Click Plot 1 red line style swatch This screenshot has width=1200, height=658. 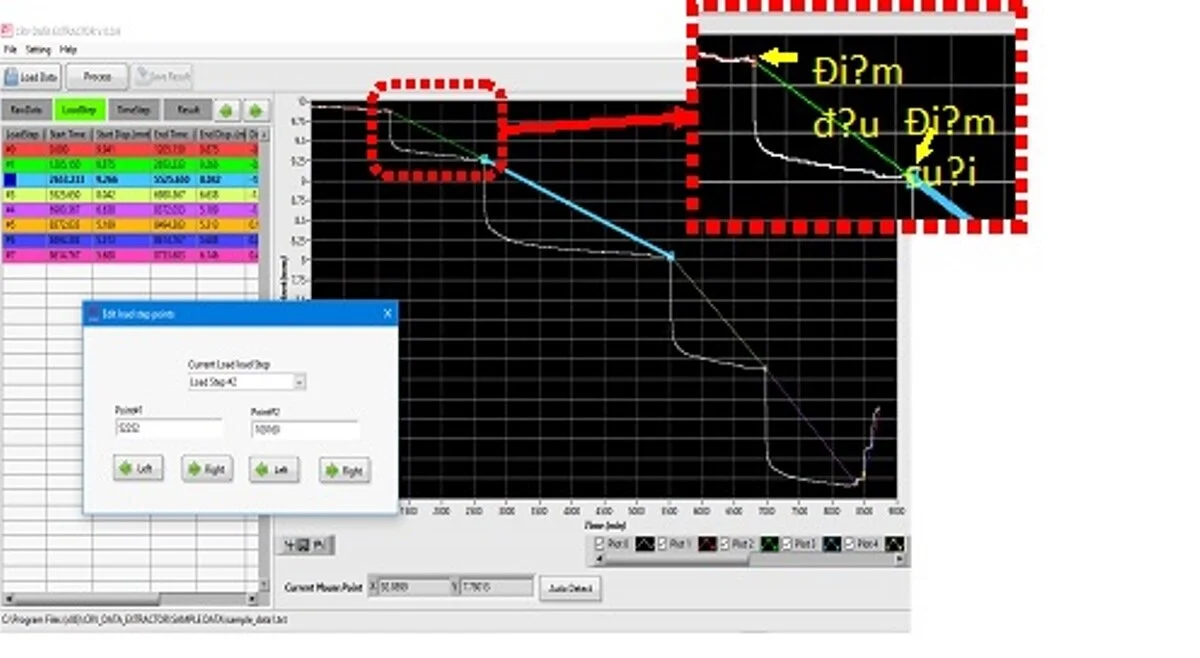click(708, 543)
